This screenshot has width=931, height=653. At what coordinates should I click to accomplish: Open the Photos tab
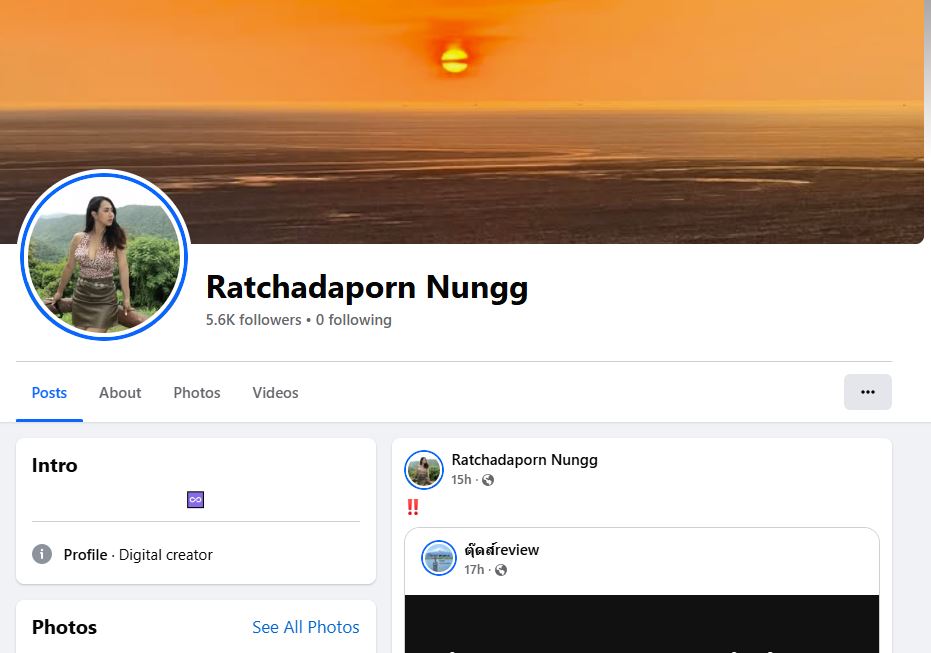coord(197,393)
